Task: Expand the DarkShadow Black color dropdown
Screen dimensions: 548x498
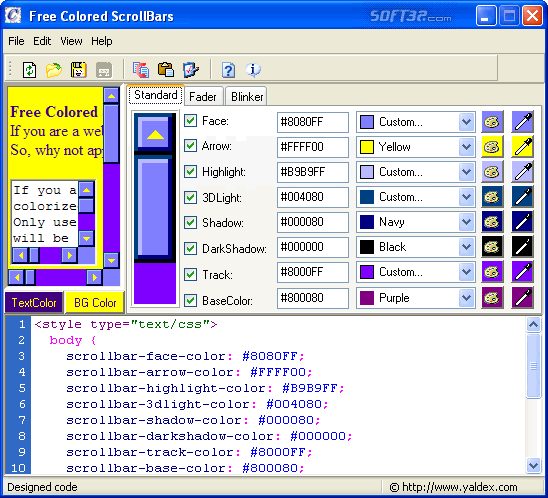Action: coord(466,247)
